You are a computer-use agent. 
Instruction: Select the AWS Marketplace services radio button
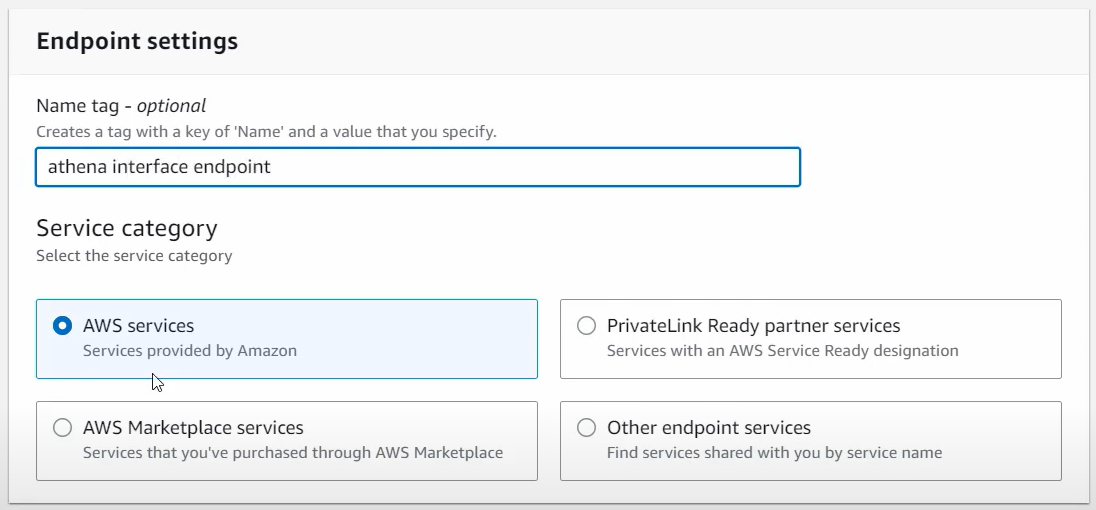click(62, 428)
